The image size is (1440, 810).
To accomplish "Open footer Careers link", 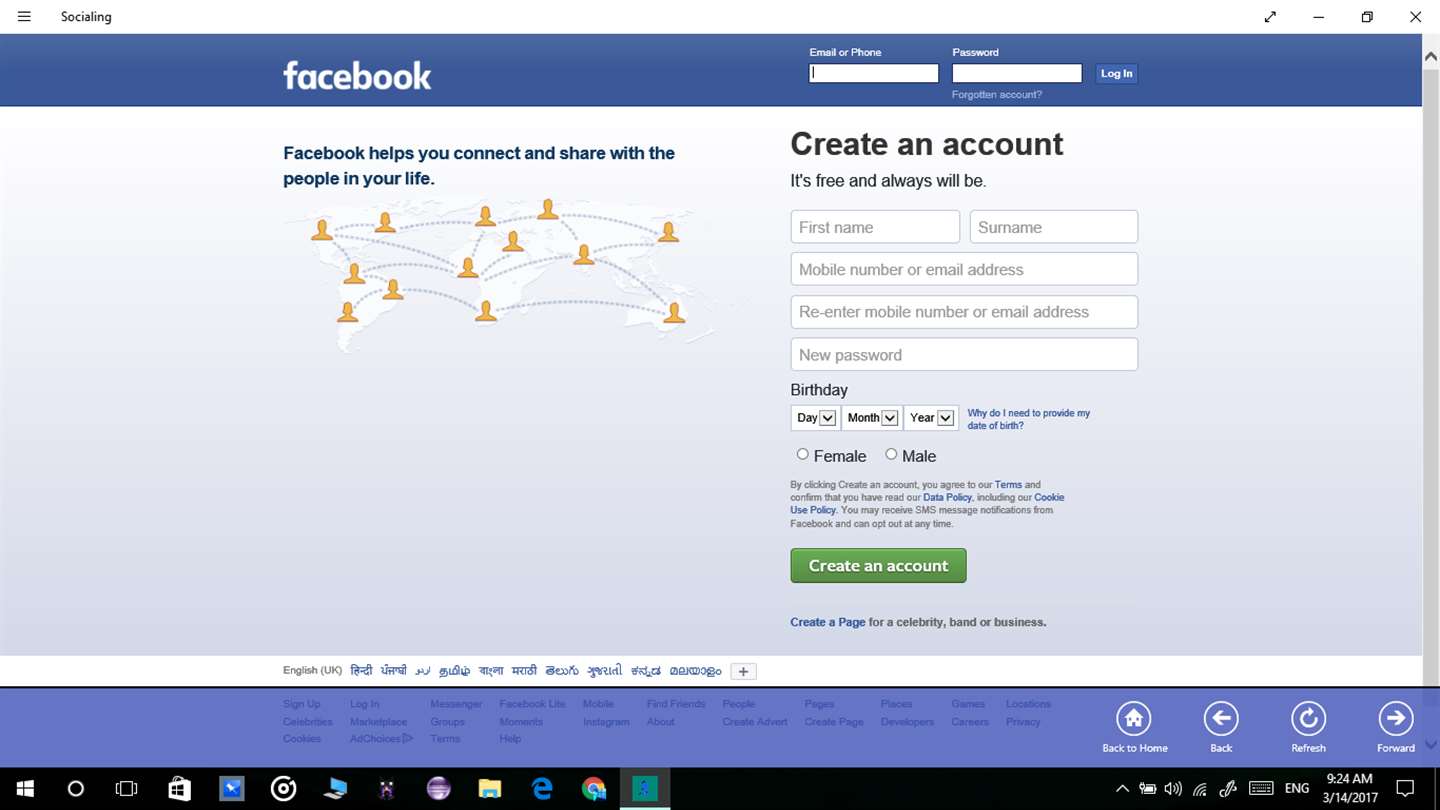I will (x=970, y=722).
